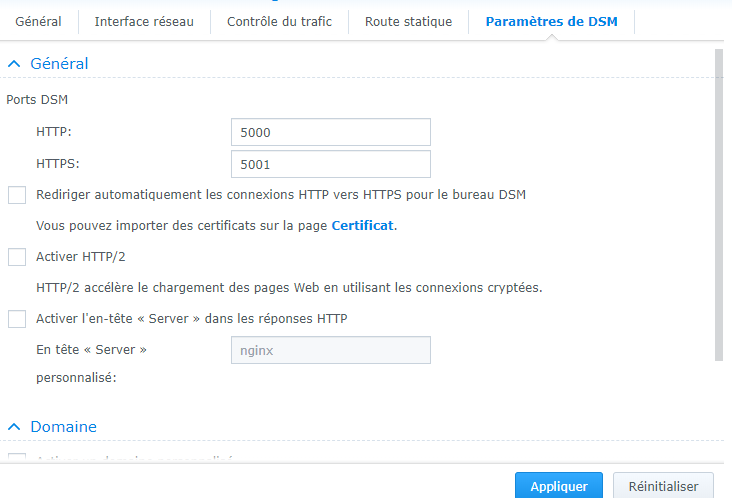Collapse the Général section chevron

pos(14,63)
